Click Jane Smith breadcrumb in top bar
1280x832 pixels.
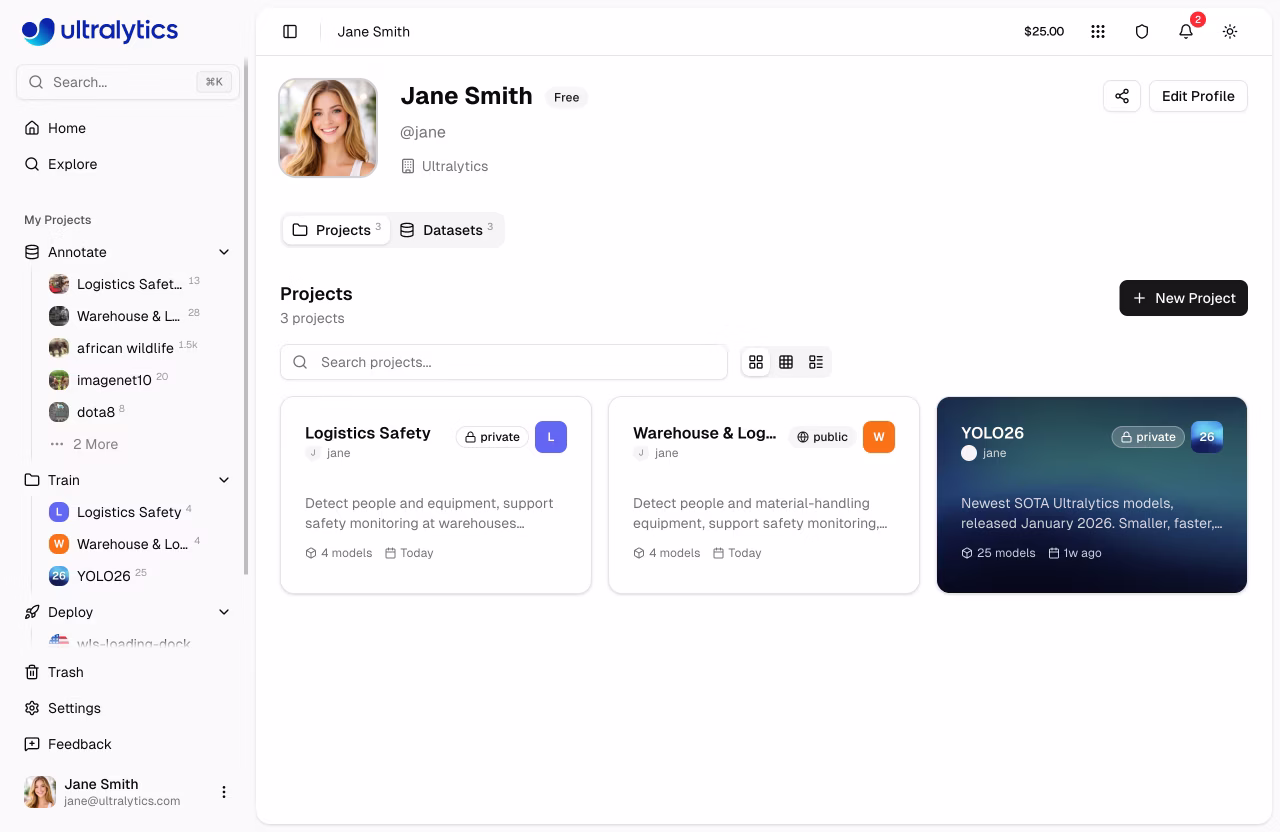coord(374,31)
